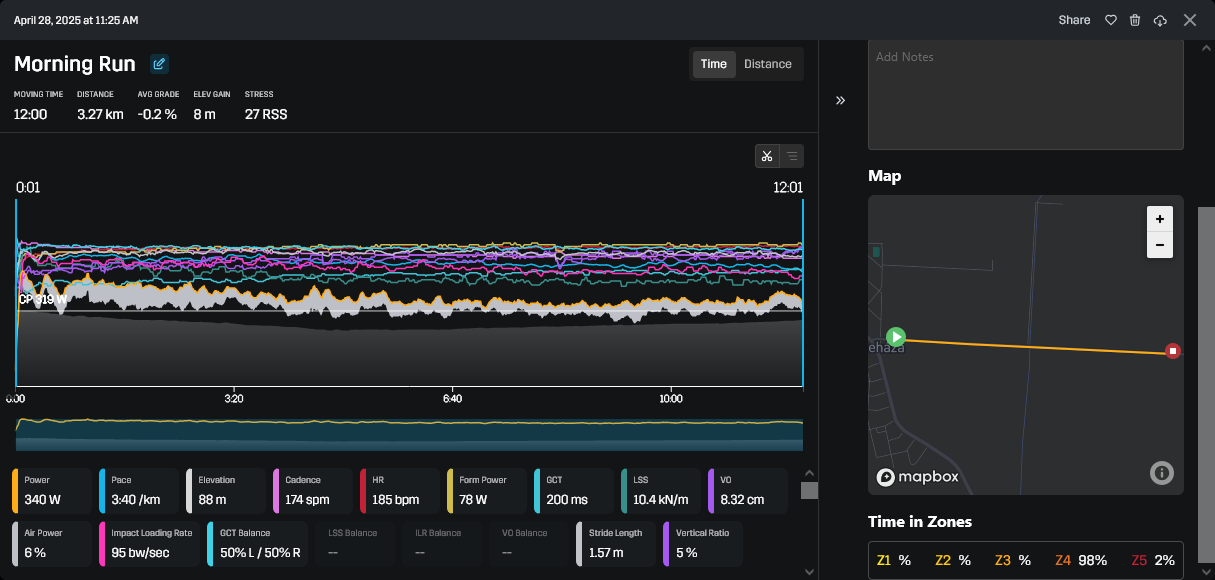Open the map info icon

coord(1161,473)
